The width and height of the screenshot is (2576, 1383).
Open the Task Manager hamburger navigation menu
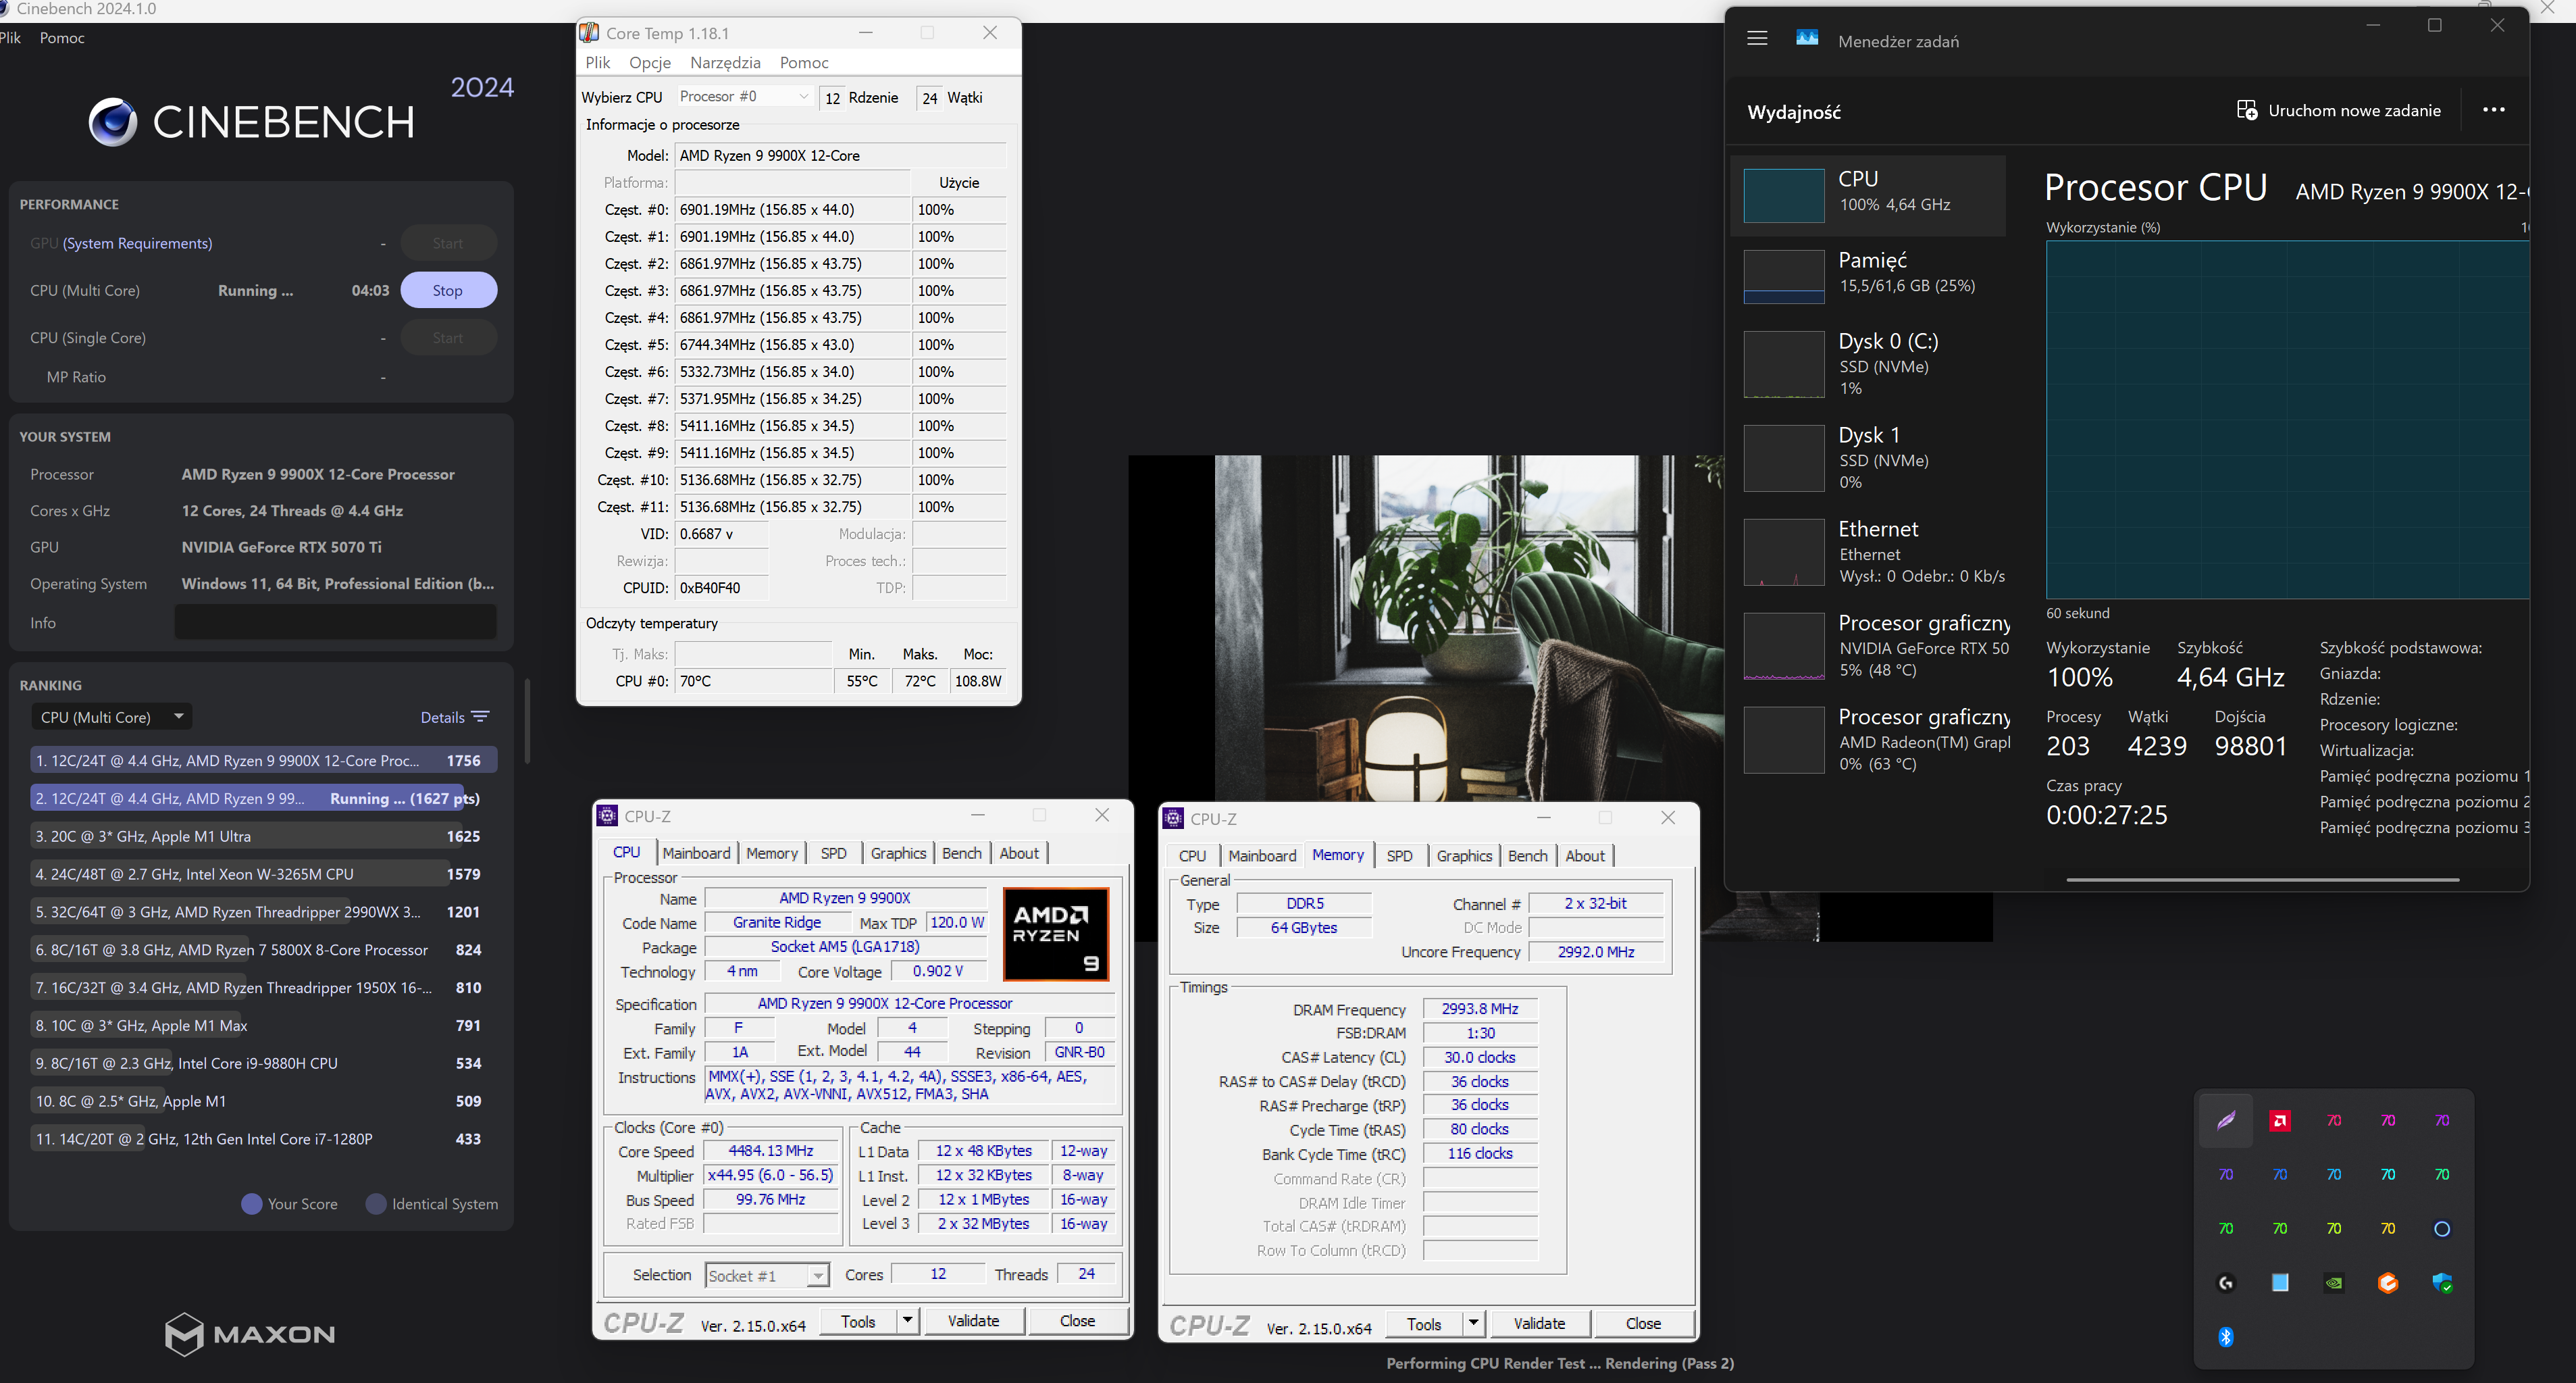coord(1757,39)
